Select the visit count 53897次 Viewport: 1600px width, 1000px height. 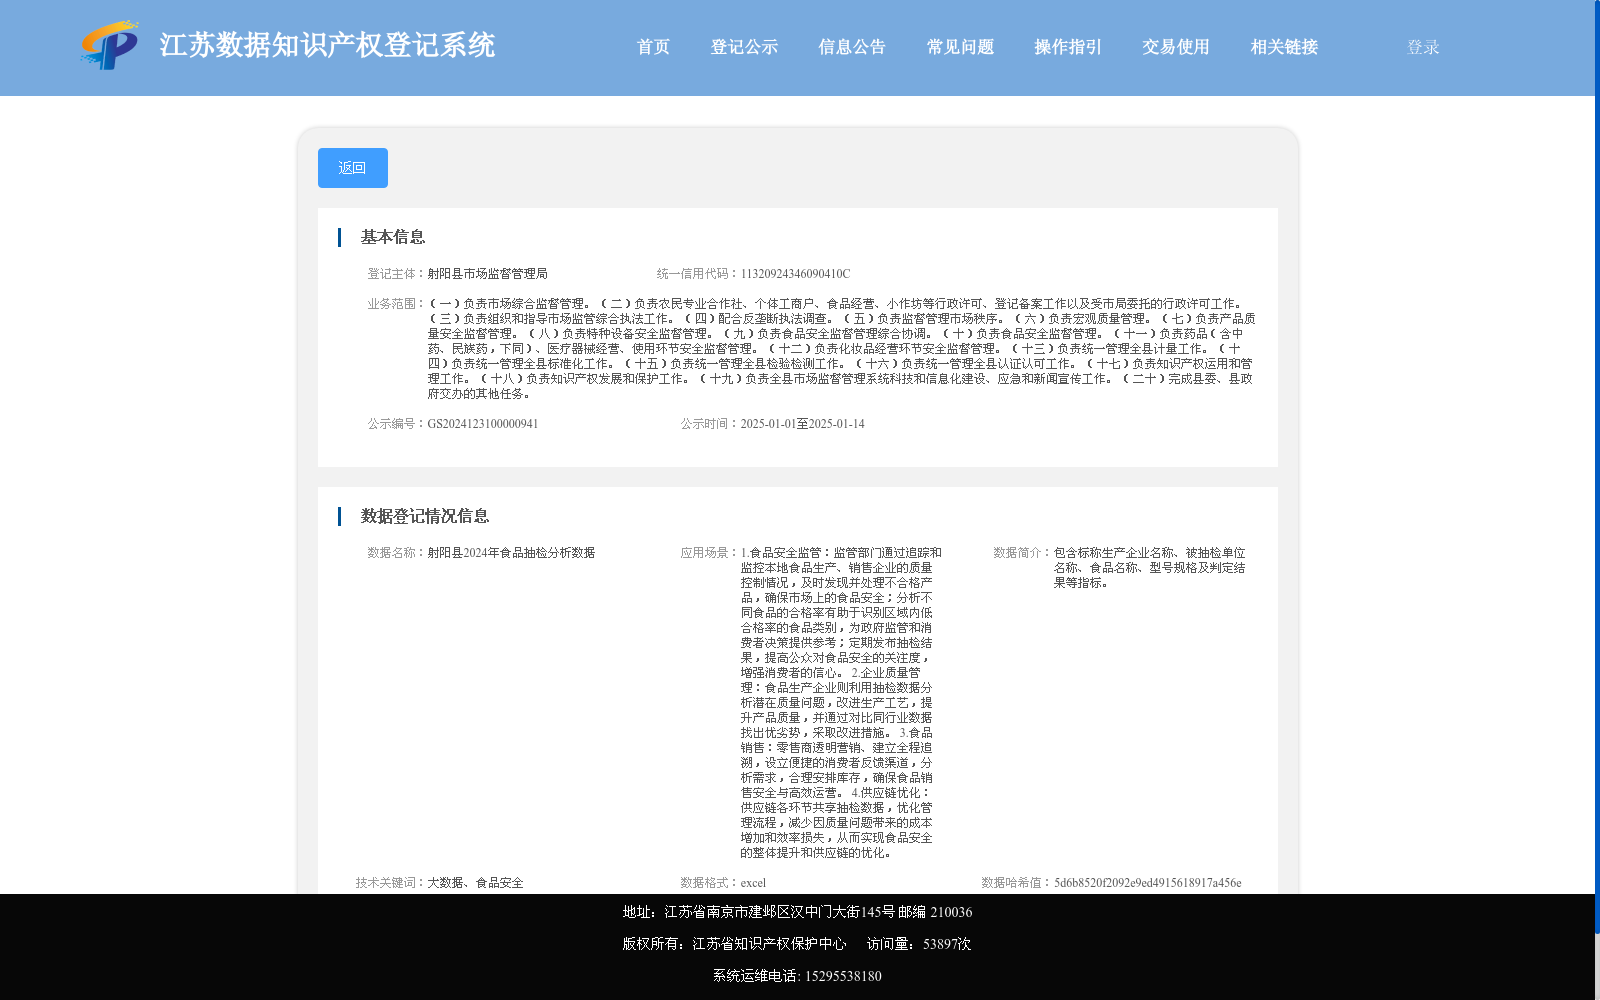point(947,944)
